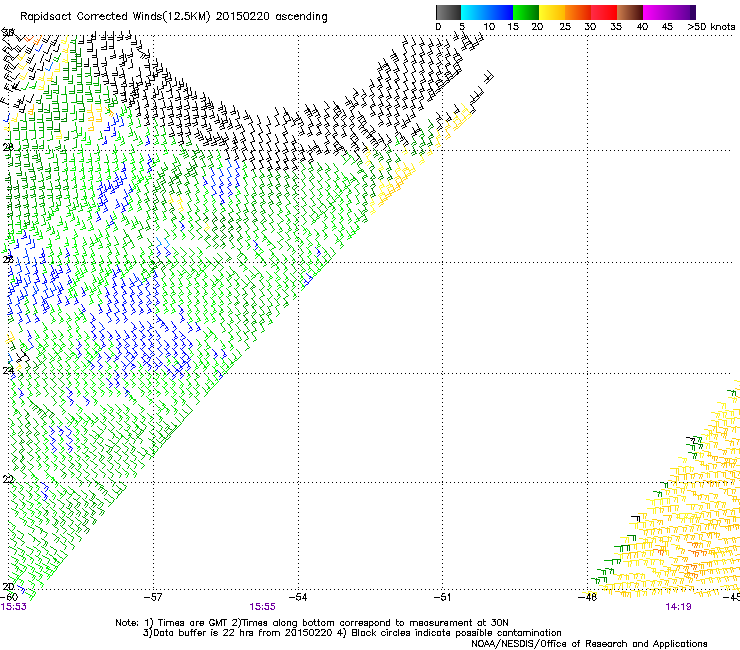Click the brown 35-40 knots legend swatch
Image resolution: width=740 pixels, height=650 pixels.
coord(630,12)
